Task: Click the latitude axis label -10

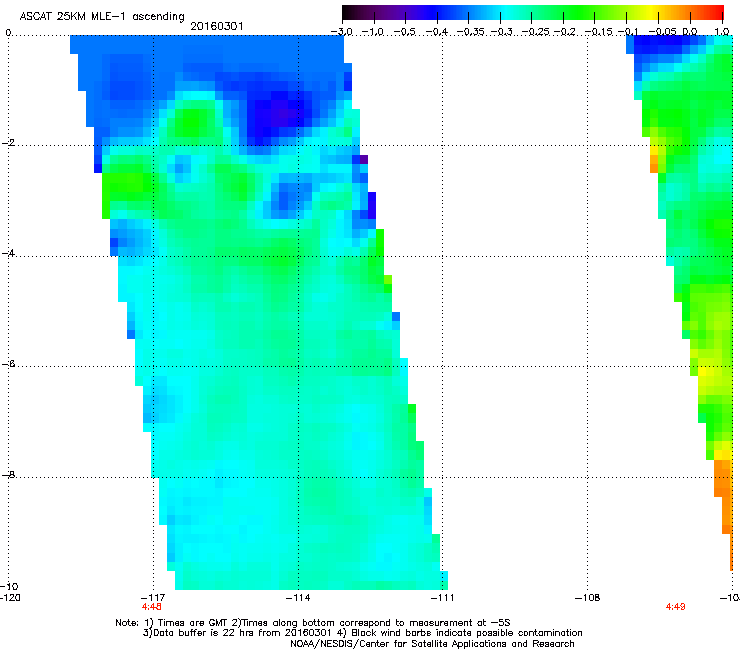Action: coord(9,586)
